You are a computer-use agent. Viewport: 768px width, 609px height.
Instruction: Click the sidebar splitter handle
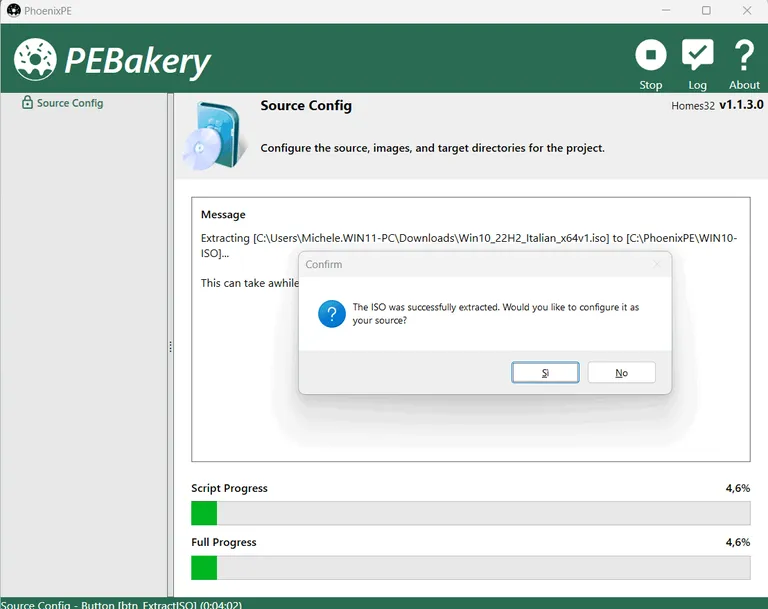click(x=171, y=346)
